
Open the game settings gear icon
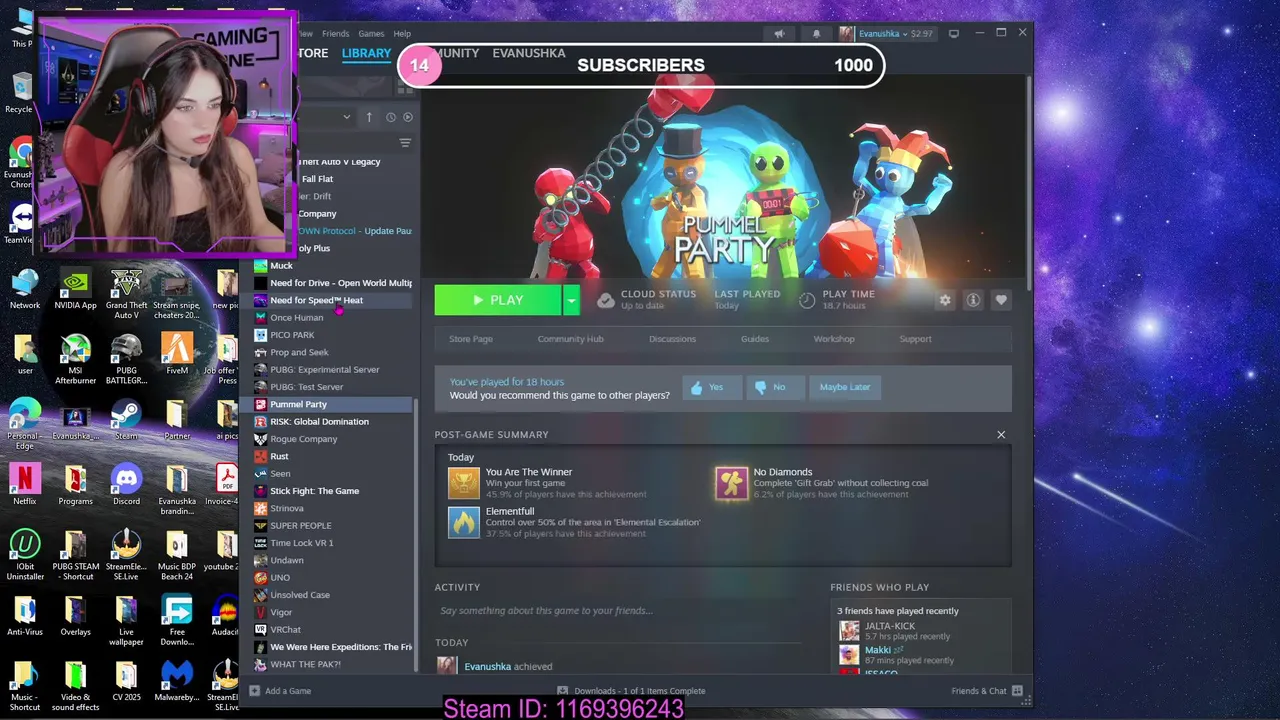(x=945, y=300)
